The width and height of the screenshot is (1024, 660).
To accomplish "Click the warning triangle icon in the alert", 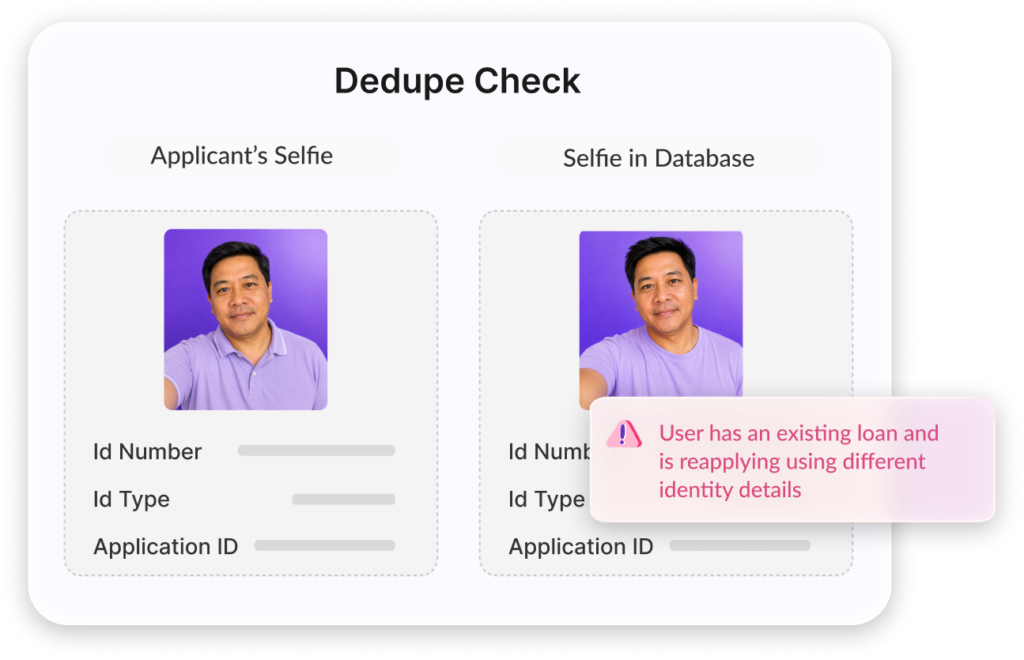I will (x=624, y=434).
